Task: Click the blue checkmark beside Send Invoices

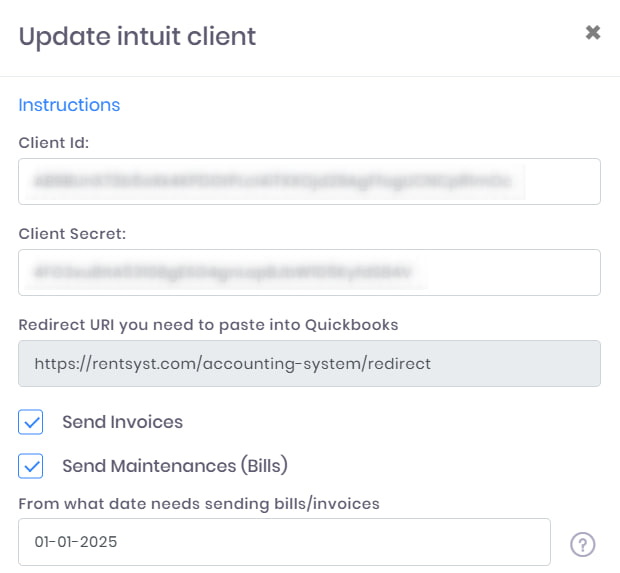Action: coord(31,422)
